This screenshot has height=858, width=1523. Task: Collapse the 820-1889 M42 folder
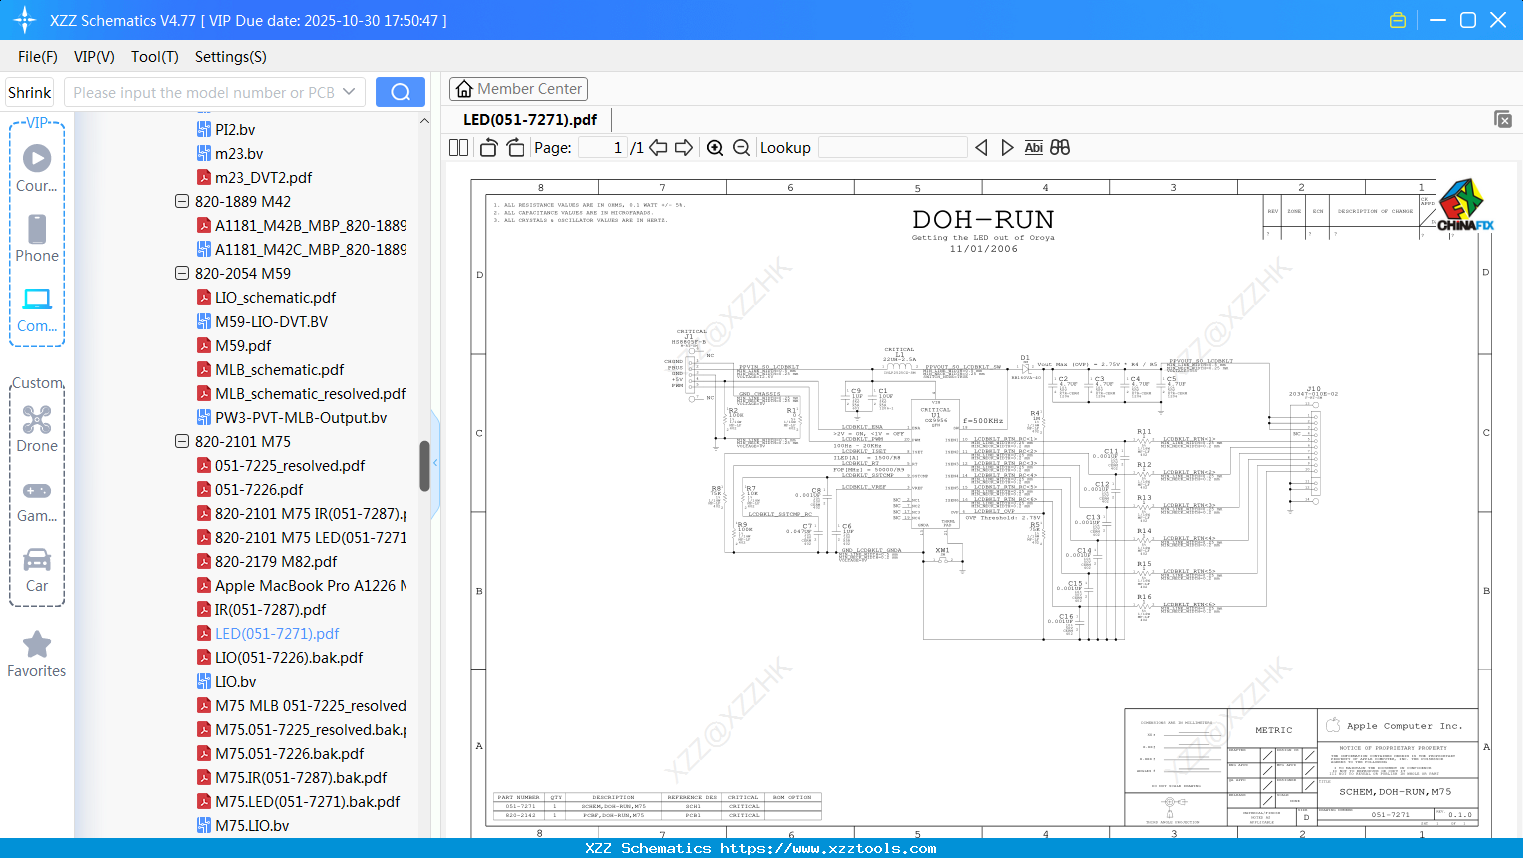182,201
